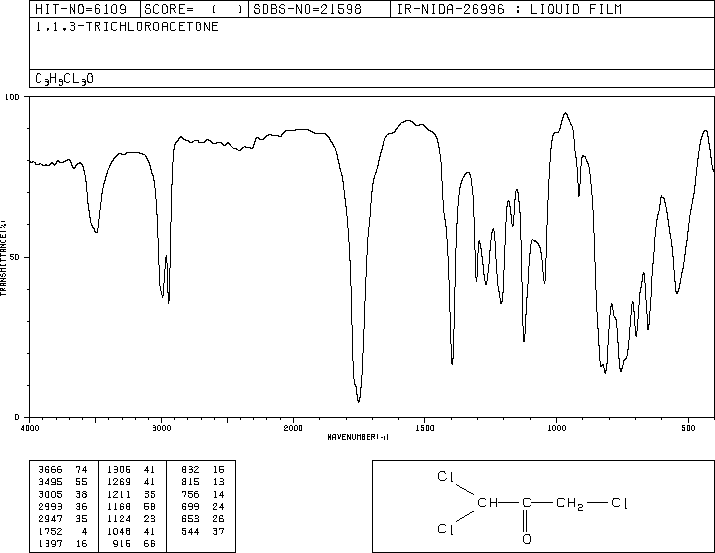The height and width of the screenshot is (553, 715).
Task: Select peak table entry 1048
Action: 131,531
